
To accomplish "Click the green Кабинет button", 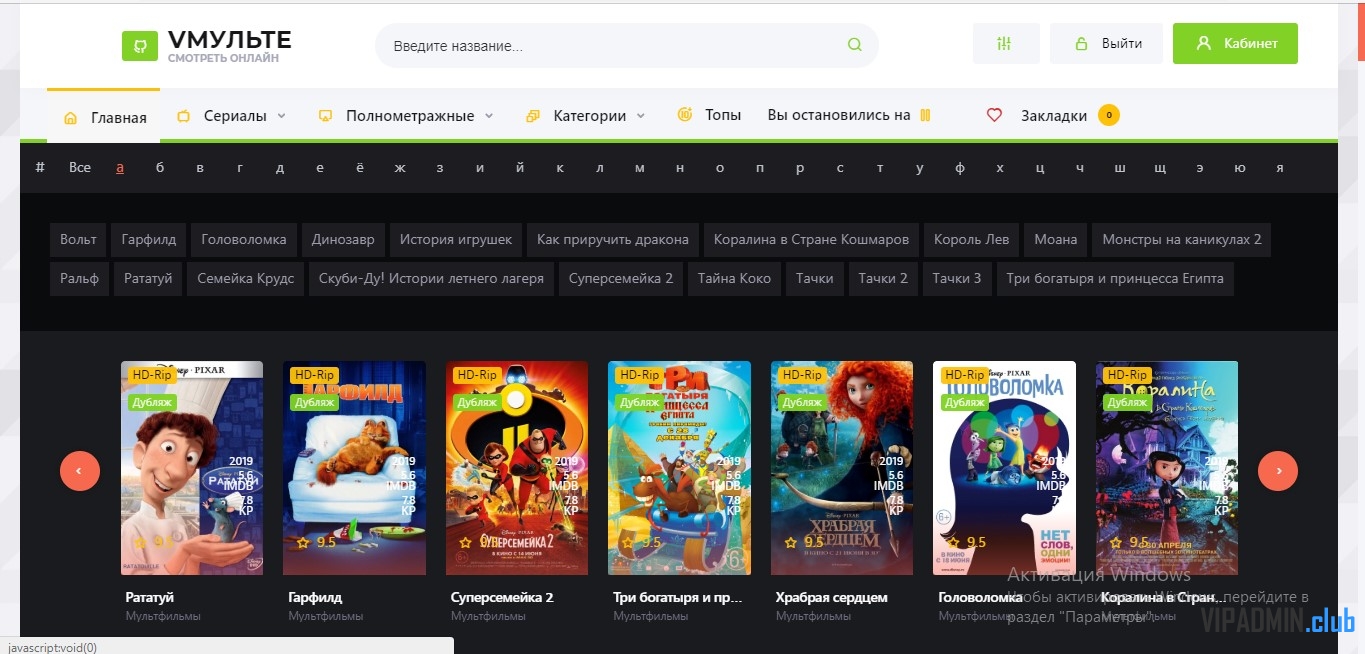I will pyautogui.click(x=1235, y=44).
